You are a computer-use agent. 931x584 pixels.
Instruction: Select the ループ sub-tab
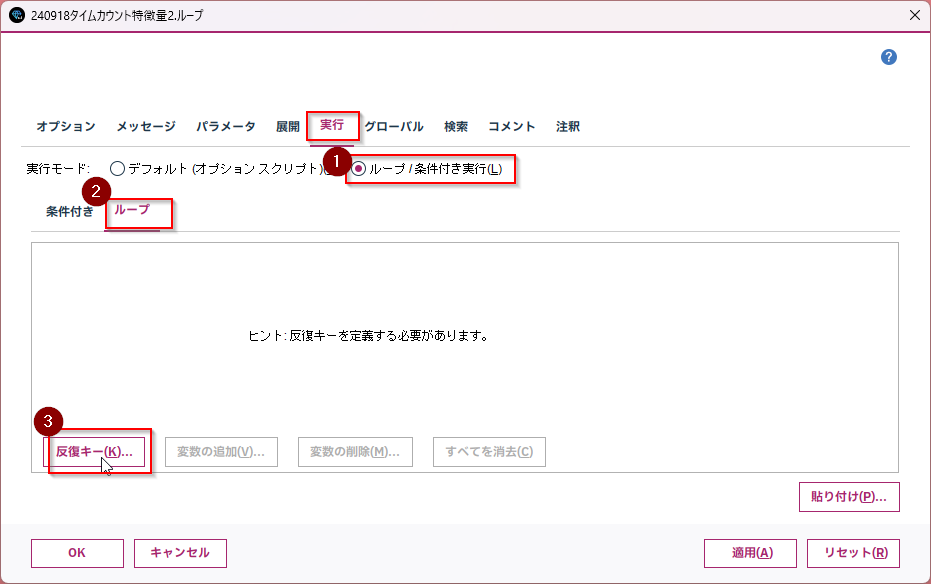132,210
